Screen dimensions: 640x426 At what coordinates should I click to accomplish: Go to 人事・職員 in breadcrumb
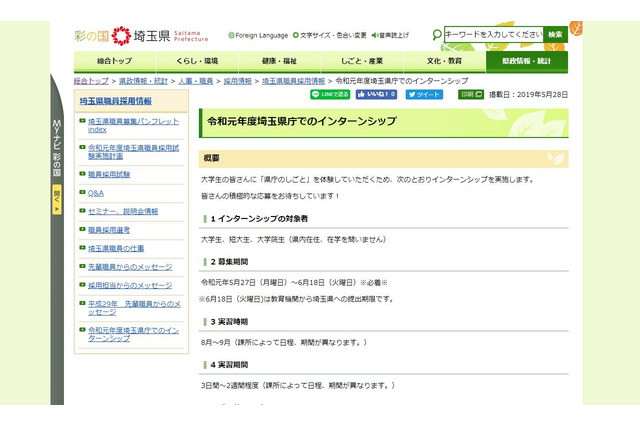tap(196, 81)
